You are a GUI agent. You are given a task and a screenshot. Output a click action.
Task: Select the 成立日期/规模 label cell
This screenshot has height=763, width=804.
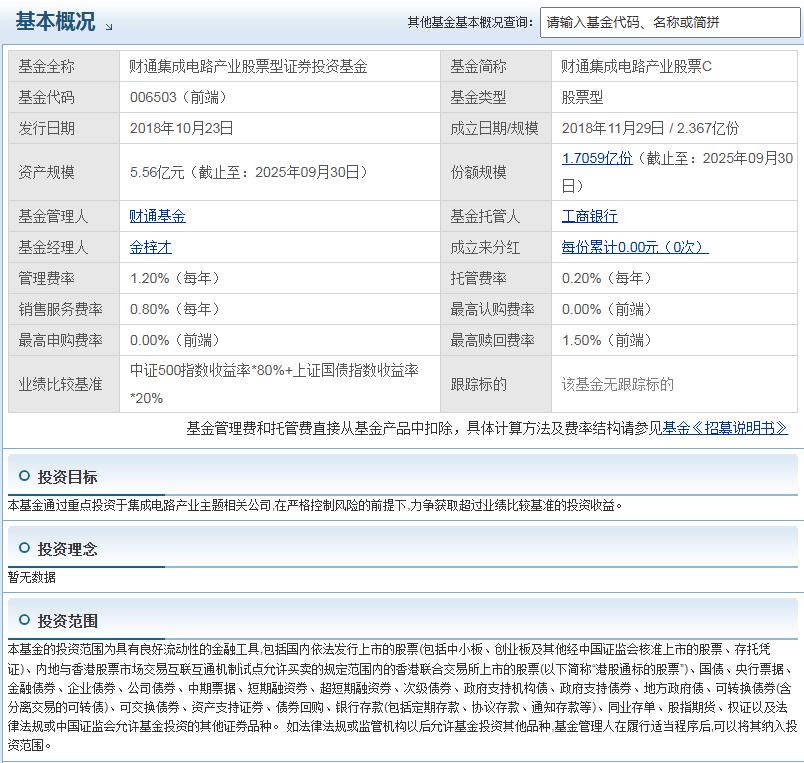tap(496, 128)
